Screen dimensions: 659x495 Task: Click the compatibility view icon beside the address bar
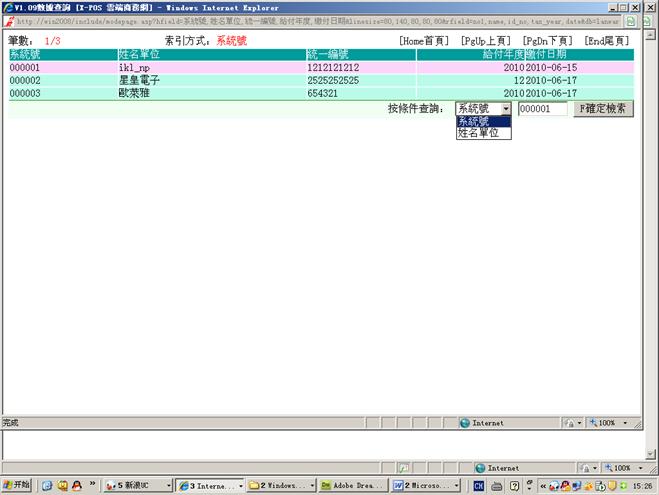[x=631, y=20]
